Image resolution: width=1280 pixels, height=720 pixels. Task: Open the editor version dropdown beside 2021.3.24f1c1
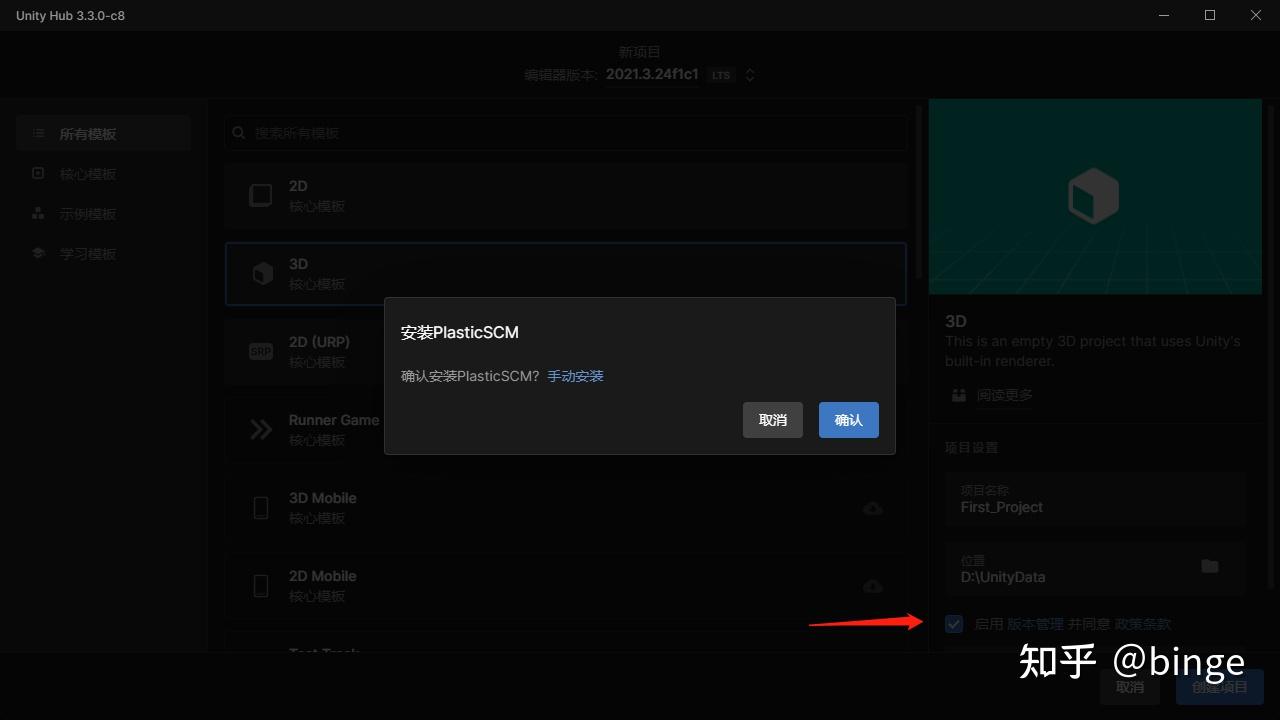[750, 74]
